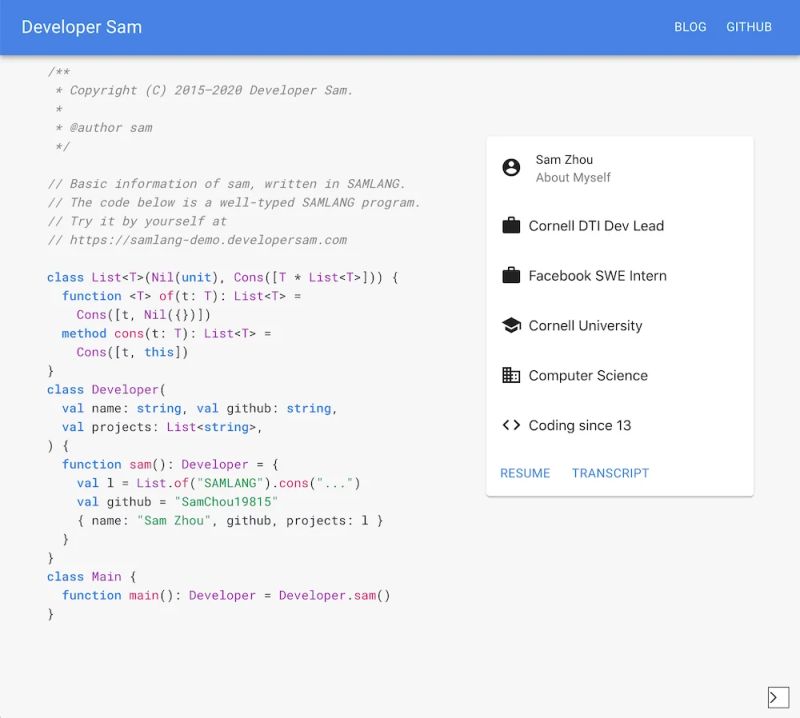The width and height of the screenshot is (800, 718).
Task: Click the briefcase icon beside Facebook SWE Intern
Action: 512,276
